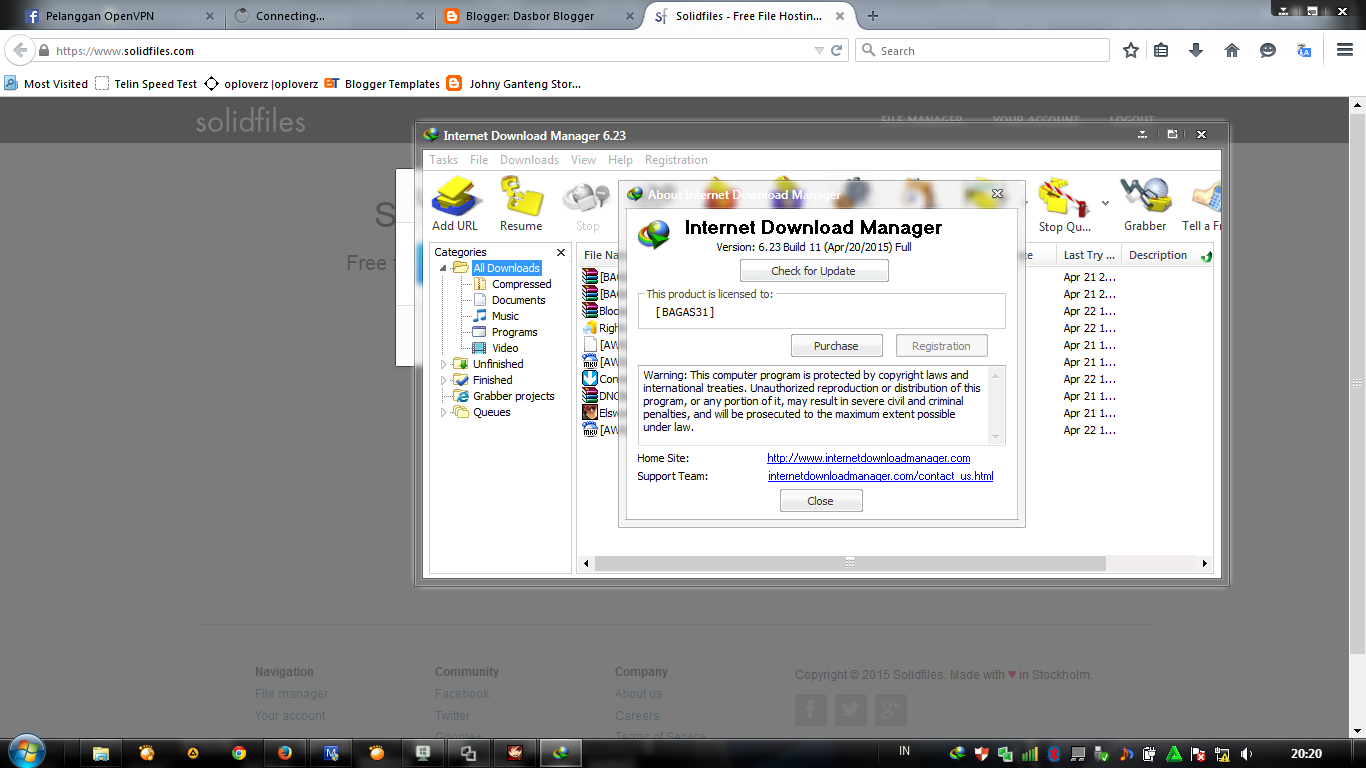
Task: Expand the Unfinished category
Action: pos(444,364)
